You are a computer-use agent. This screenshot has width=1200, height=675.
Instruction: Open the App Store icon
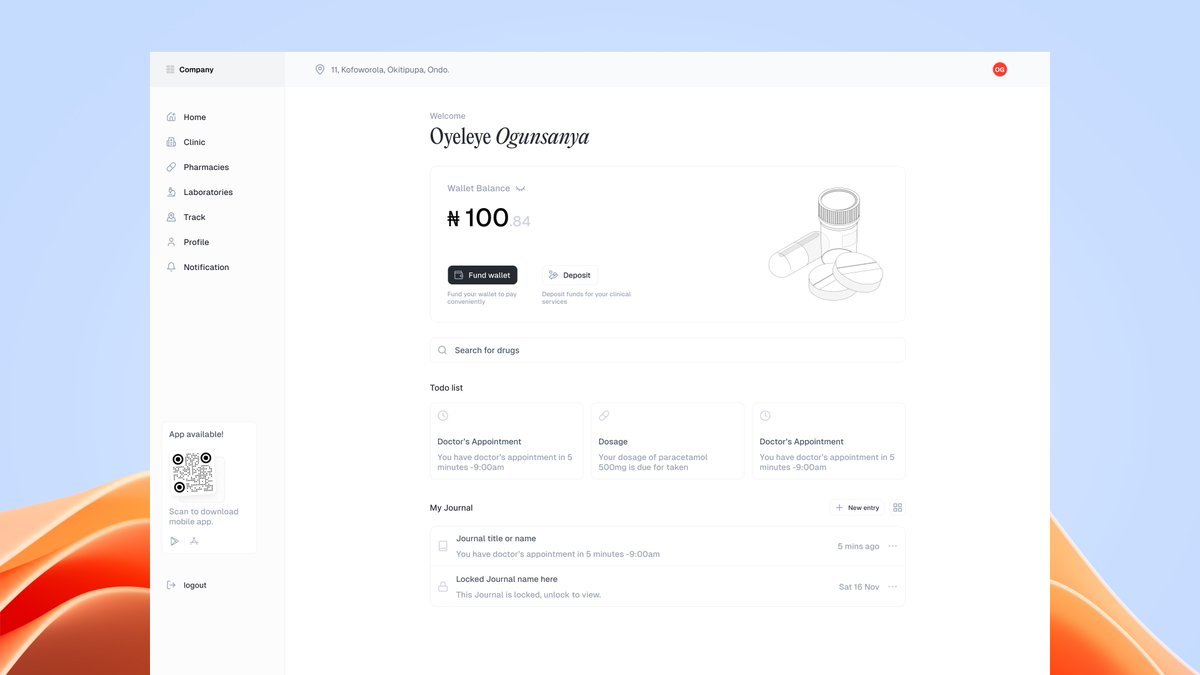tap(194, 541)
